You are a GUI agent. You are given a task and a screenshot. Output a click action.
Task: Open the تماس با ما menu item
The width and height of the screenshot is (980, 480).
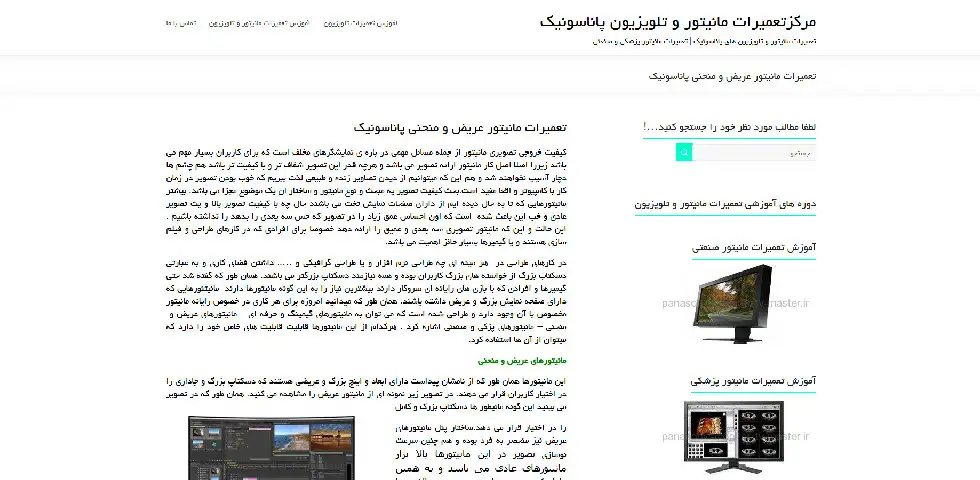[x=181, y=23]
